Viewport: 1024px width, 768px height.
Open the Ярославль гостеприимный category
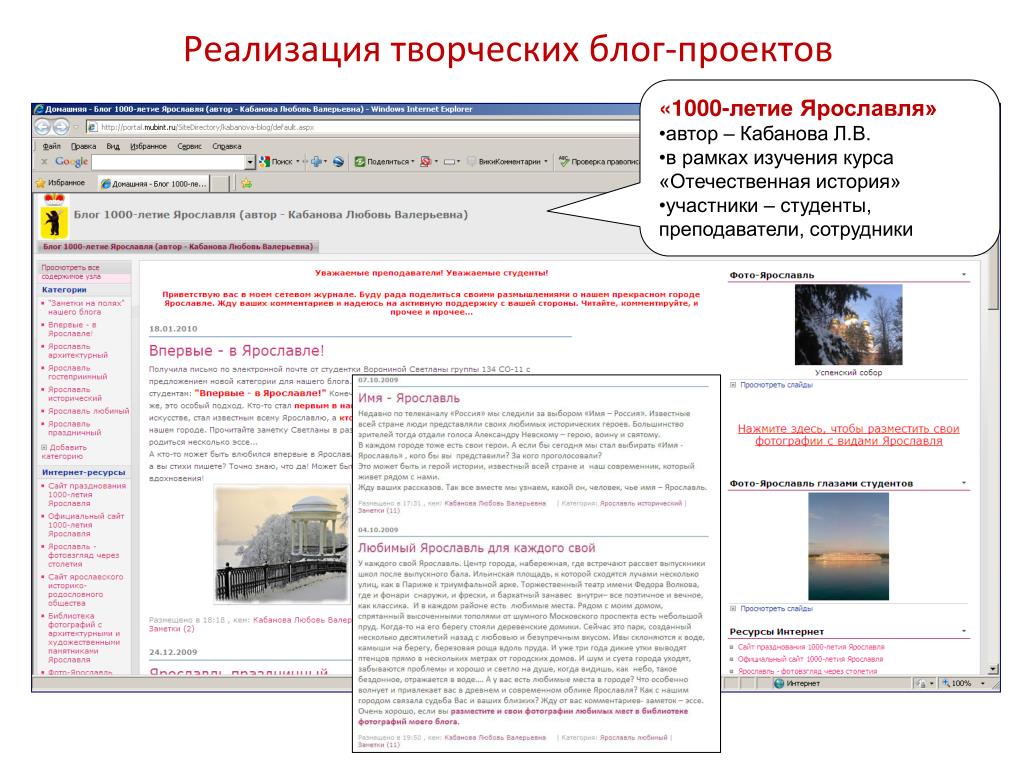(77, 372)
